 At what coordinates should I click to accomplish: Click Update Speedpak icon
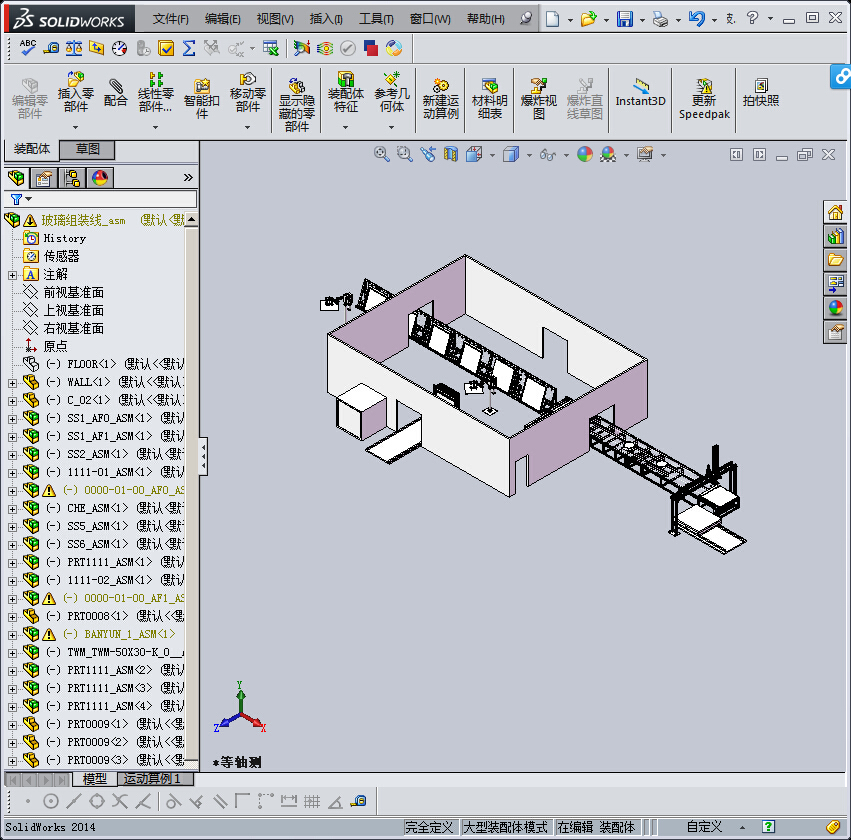click(x=704, y=98)
